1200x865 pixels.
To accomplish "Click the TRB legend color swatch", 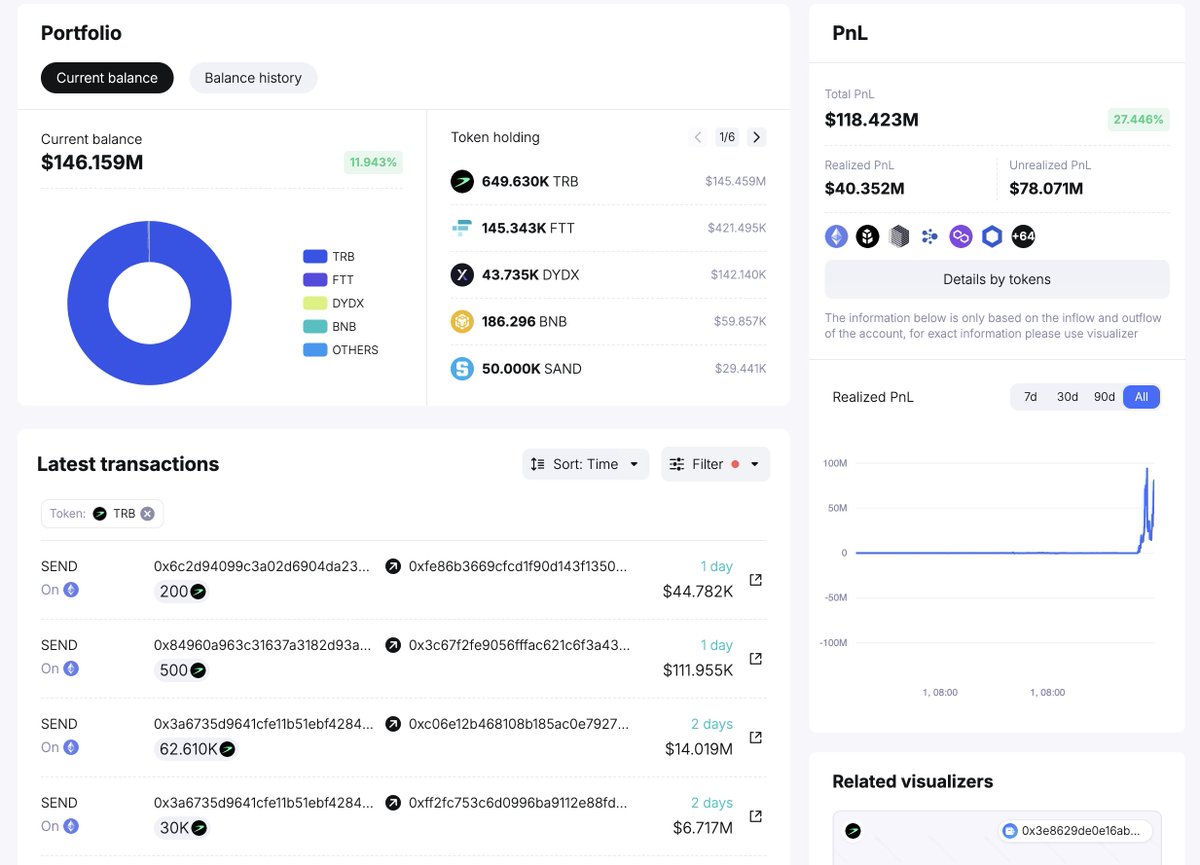I will click(315, 257).
